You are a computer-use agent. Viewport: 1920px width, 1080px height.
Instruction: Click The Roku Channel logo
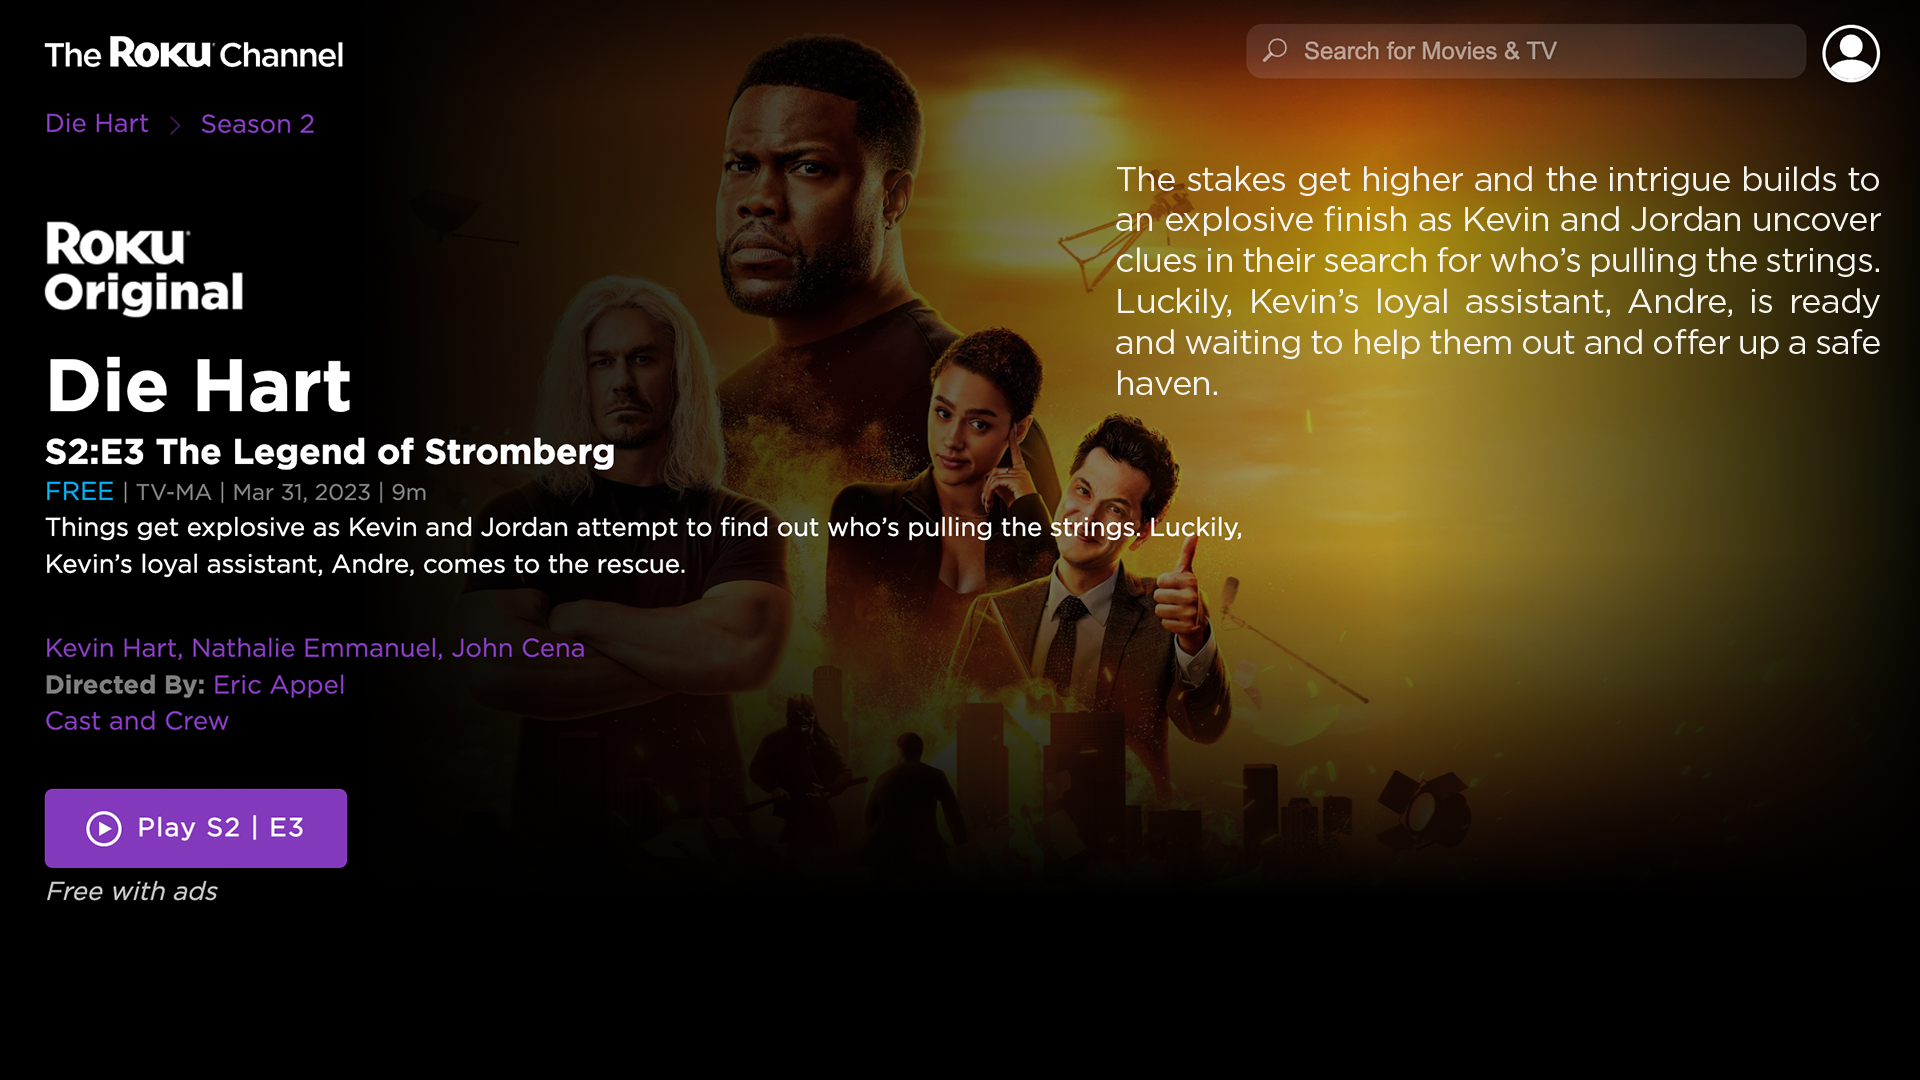[194, 53]
